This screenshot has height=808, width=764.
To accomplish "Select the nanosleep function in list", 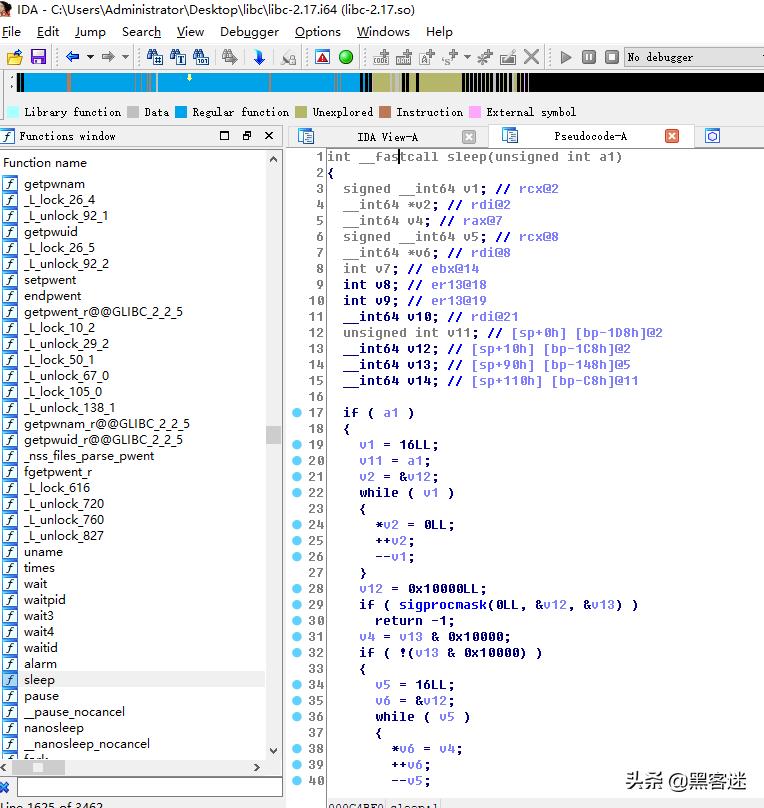I will click(x=55, y=728).
